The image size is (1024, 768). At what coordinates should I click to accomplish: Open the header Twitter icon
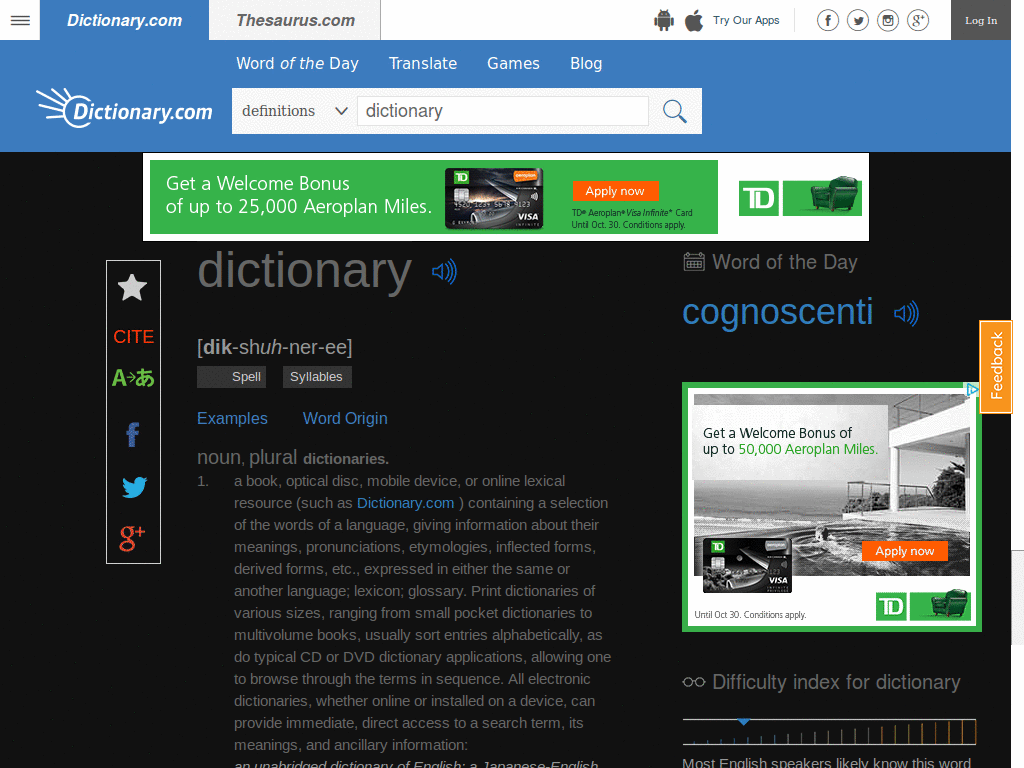857,21
